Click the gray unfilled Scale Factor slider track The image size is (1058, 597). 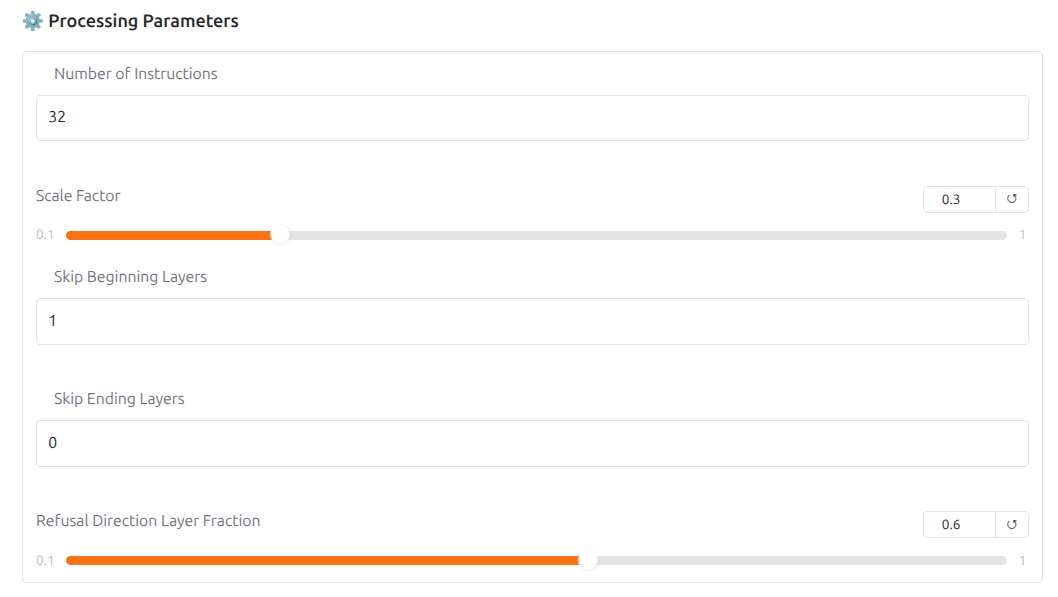(640, 235)
